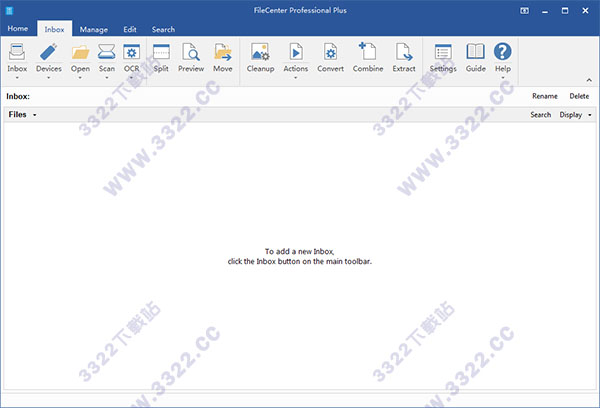Expand the Inbox button dropdown arrow

tap(17, 78)
